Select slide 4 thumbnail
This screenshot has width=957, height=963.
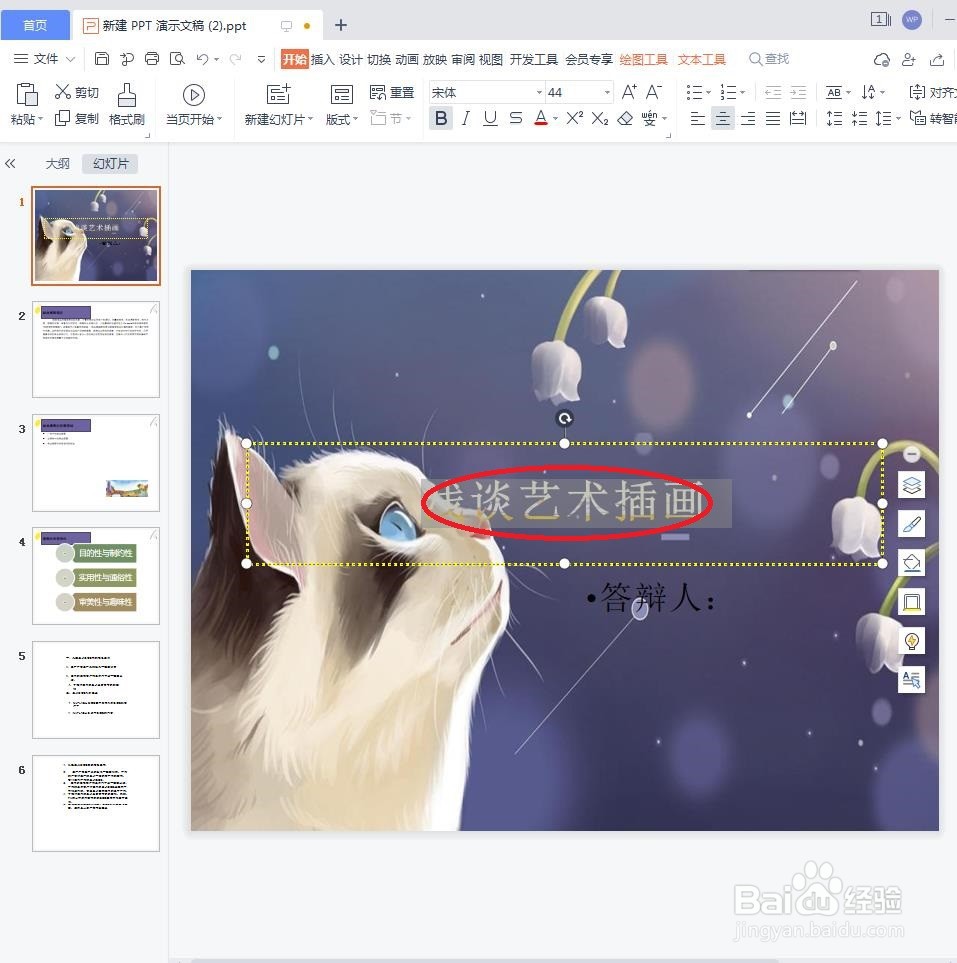click(96, 576)
